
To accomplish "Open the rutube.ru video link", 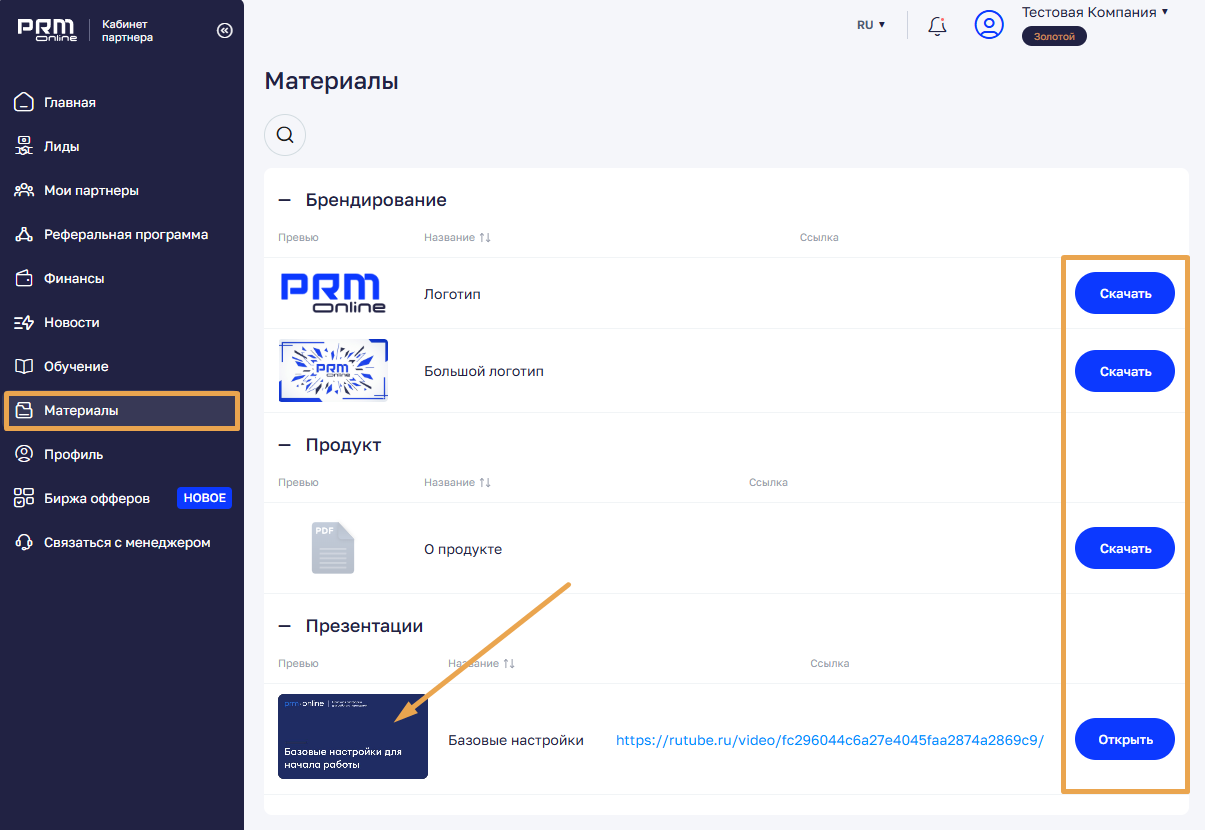I will [829, 740].
